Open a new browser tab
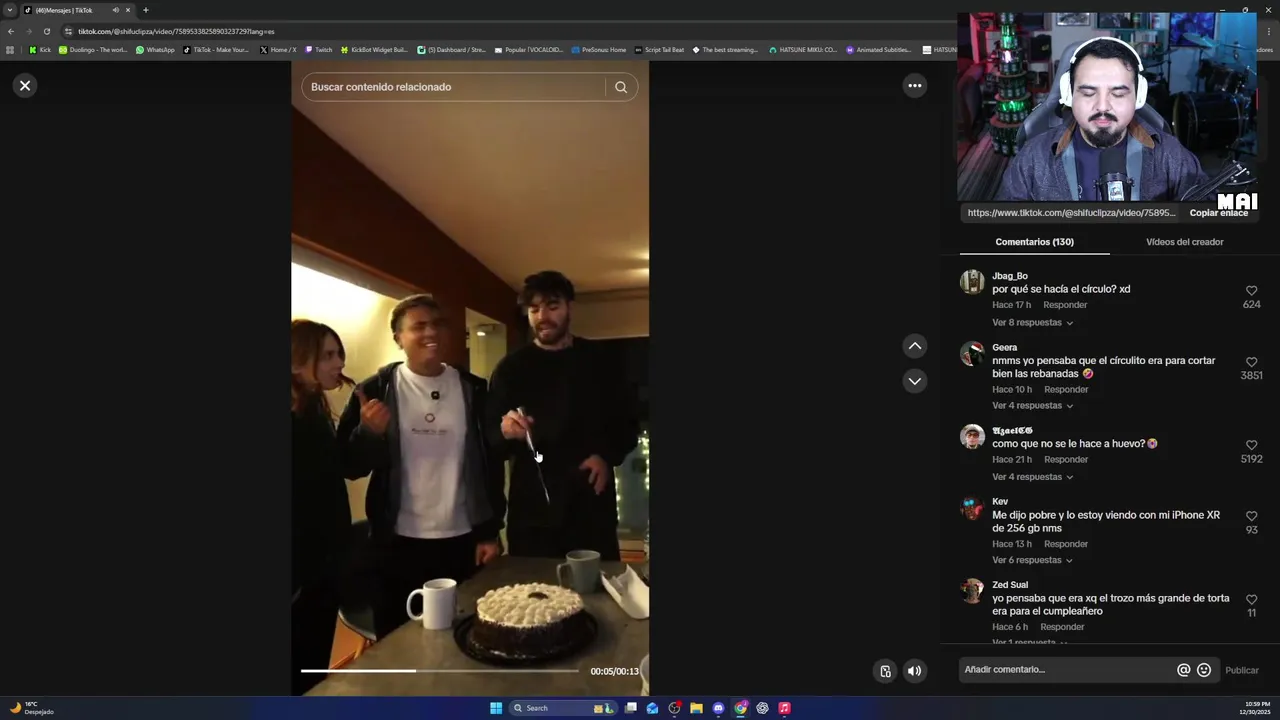Image resolution: width=1280 pixels, height=720 pixels. [145, 10]
